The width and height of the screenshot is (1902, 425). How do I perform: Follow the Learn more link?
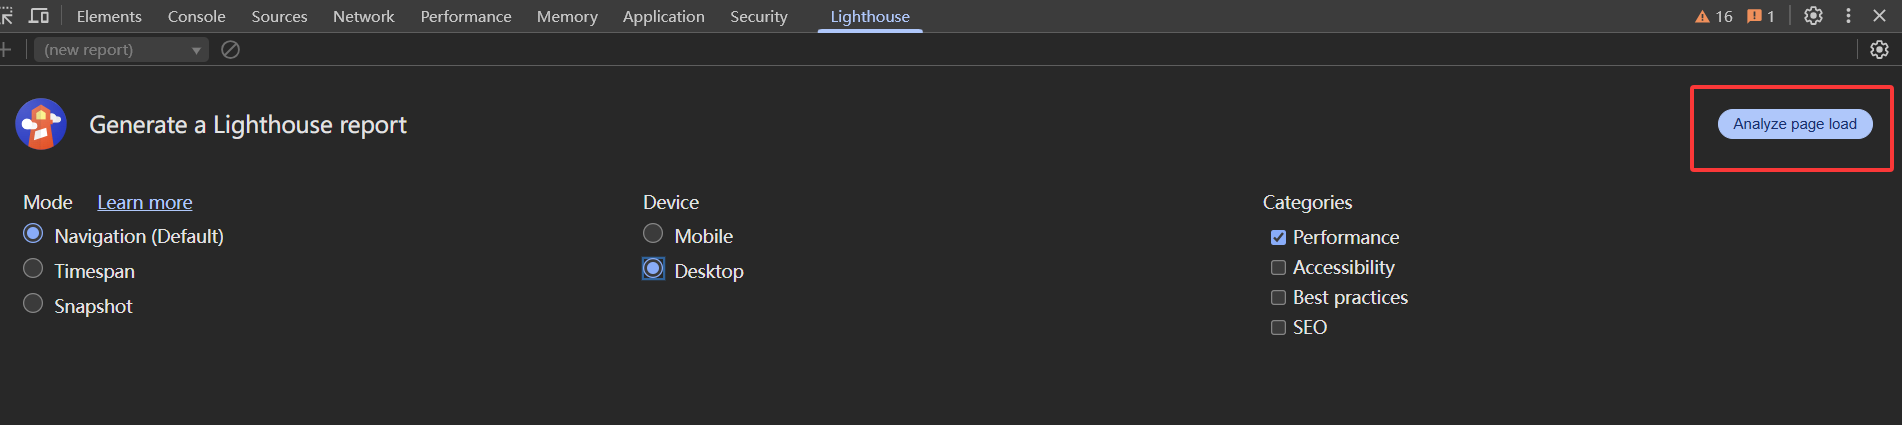pos(145,203)
